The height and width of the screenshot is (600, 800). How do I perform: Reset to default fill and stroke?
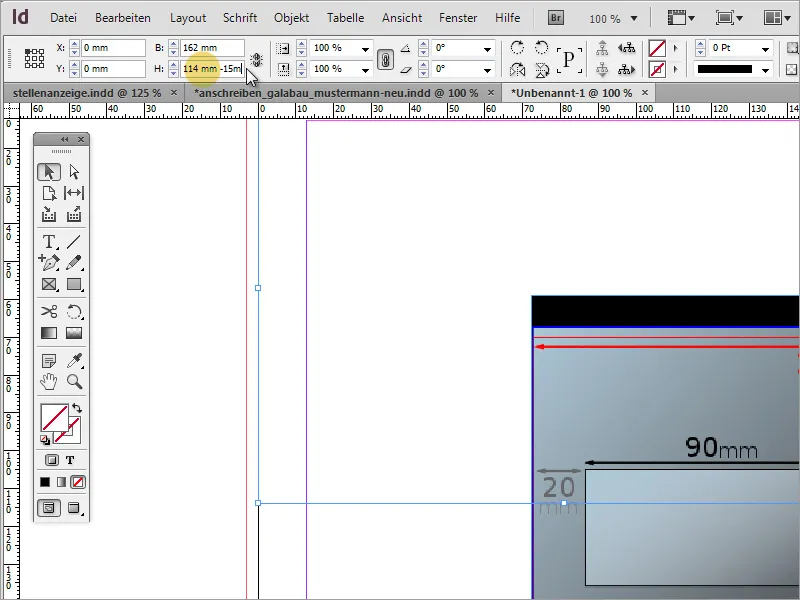45,439
